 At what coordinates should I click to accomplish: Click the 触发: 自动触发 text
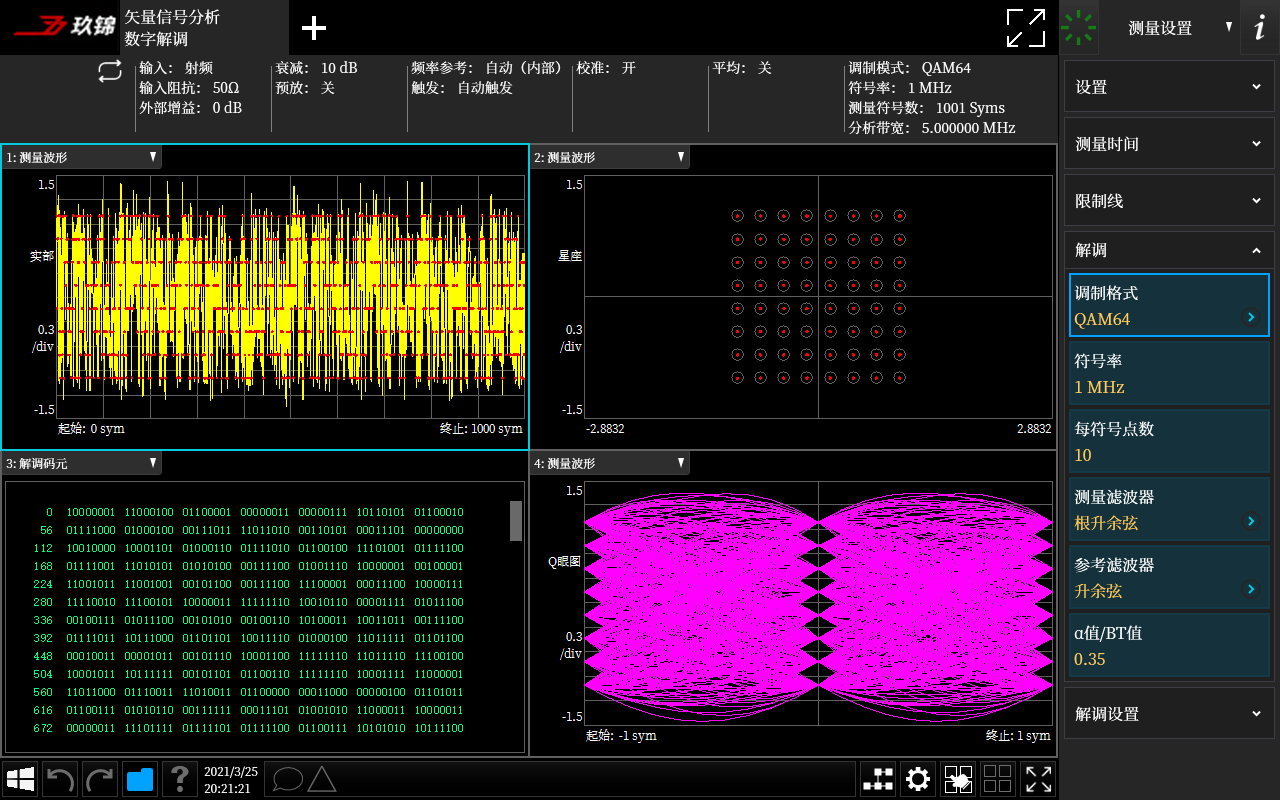click(x=462, y=88)
